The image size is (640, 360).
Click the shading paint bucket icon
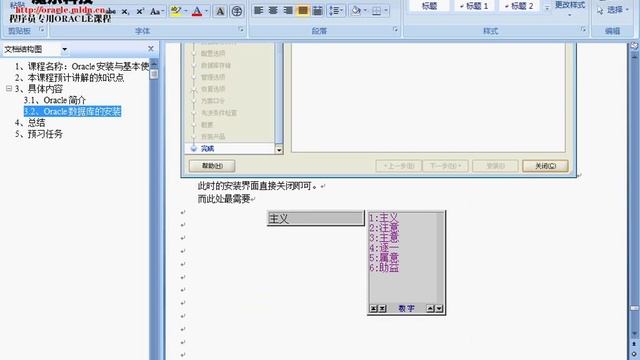[356, 11]
